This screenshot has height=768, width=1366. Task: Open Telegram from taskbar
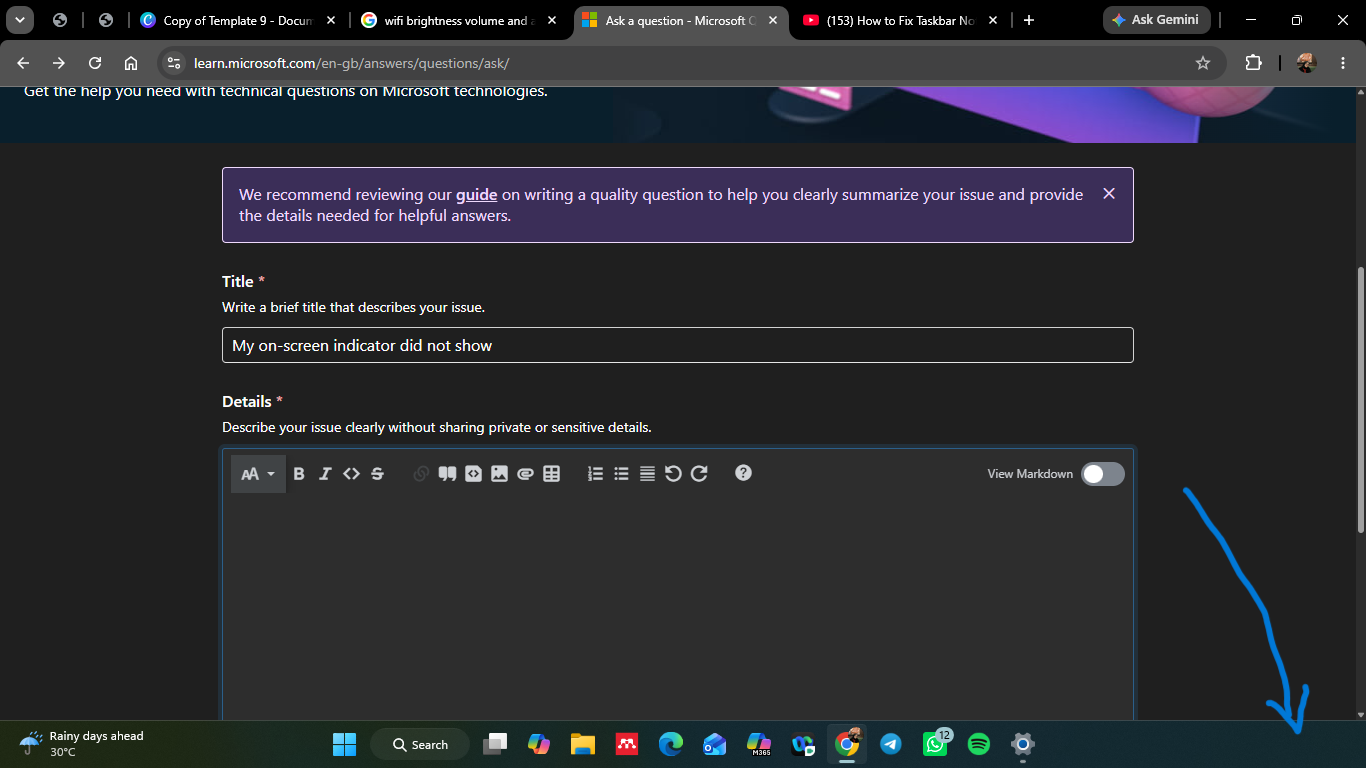891,744
